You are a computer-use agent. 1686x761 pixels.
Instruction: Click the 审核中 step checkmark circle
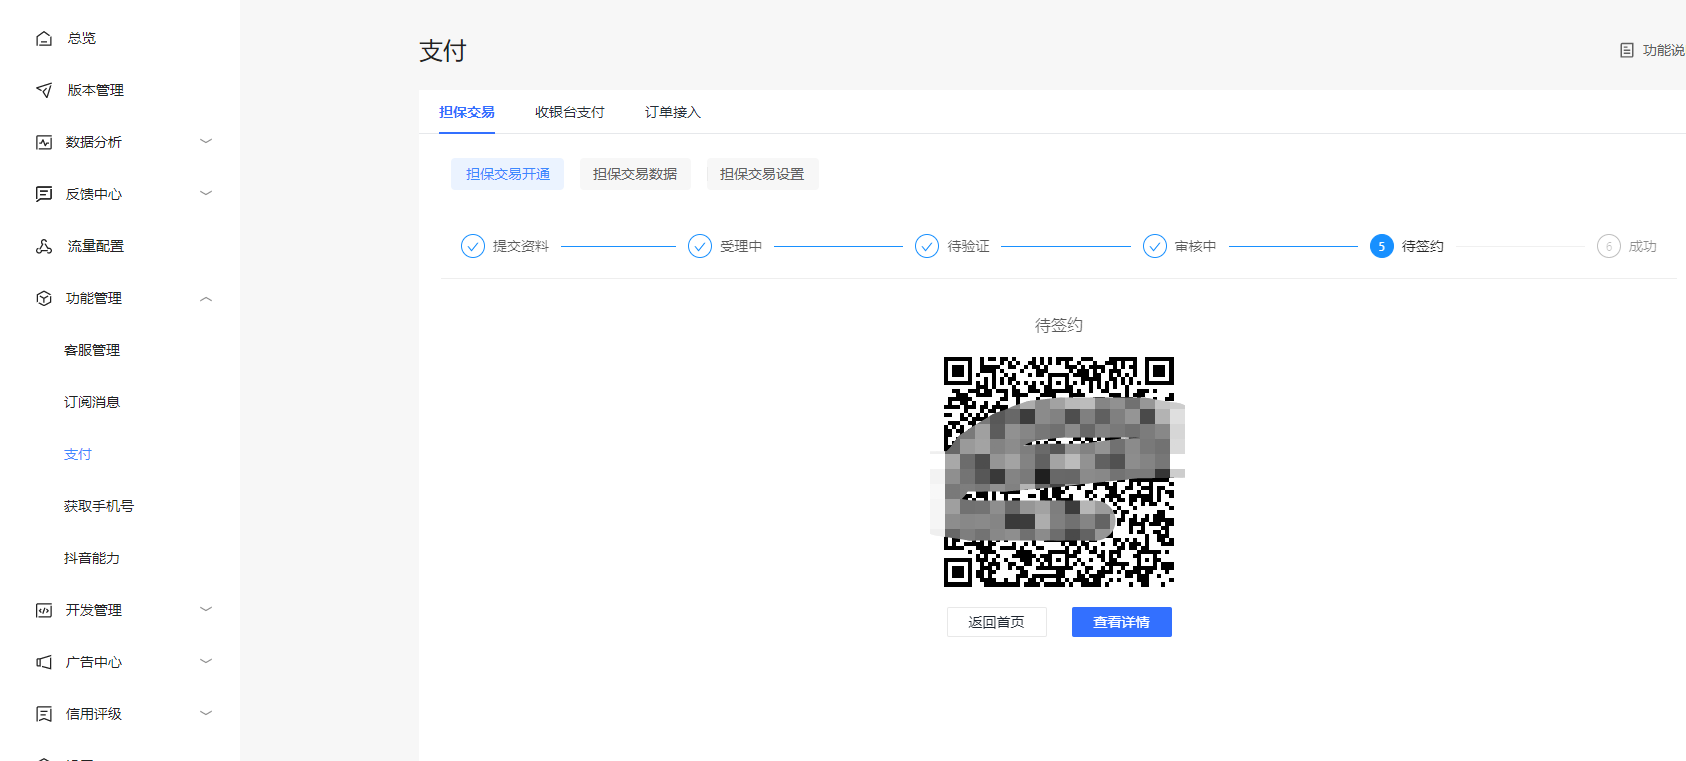coord(1155,246)
